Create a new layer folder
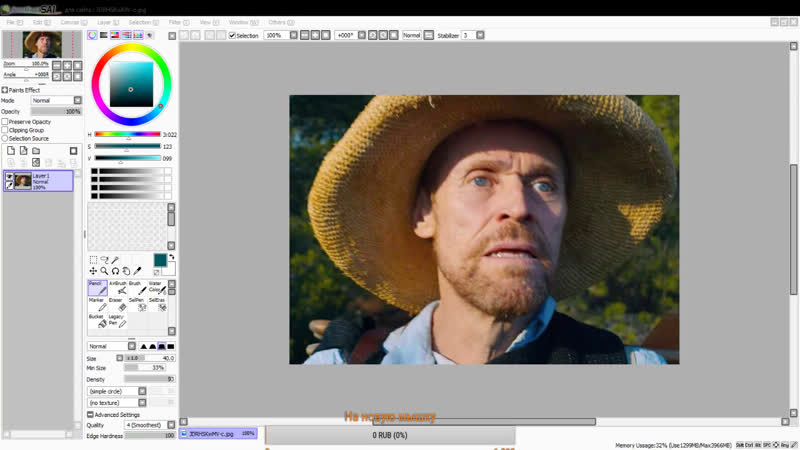This screenshot has width=800, height=450. click(x=36, y=151)
